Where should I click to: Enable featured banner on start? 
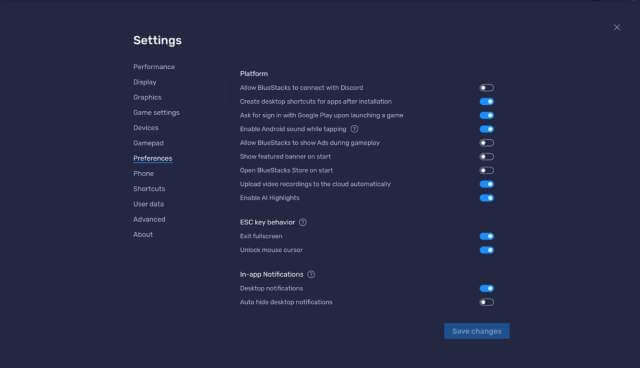tap(487, 157)
